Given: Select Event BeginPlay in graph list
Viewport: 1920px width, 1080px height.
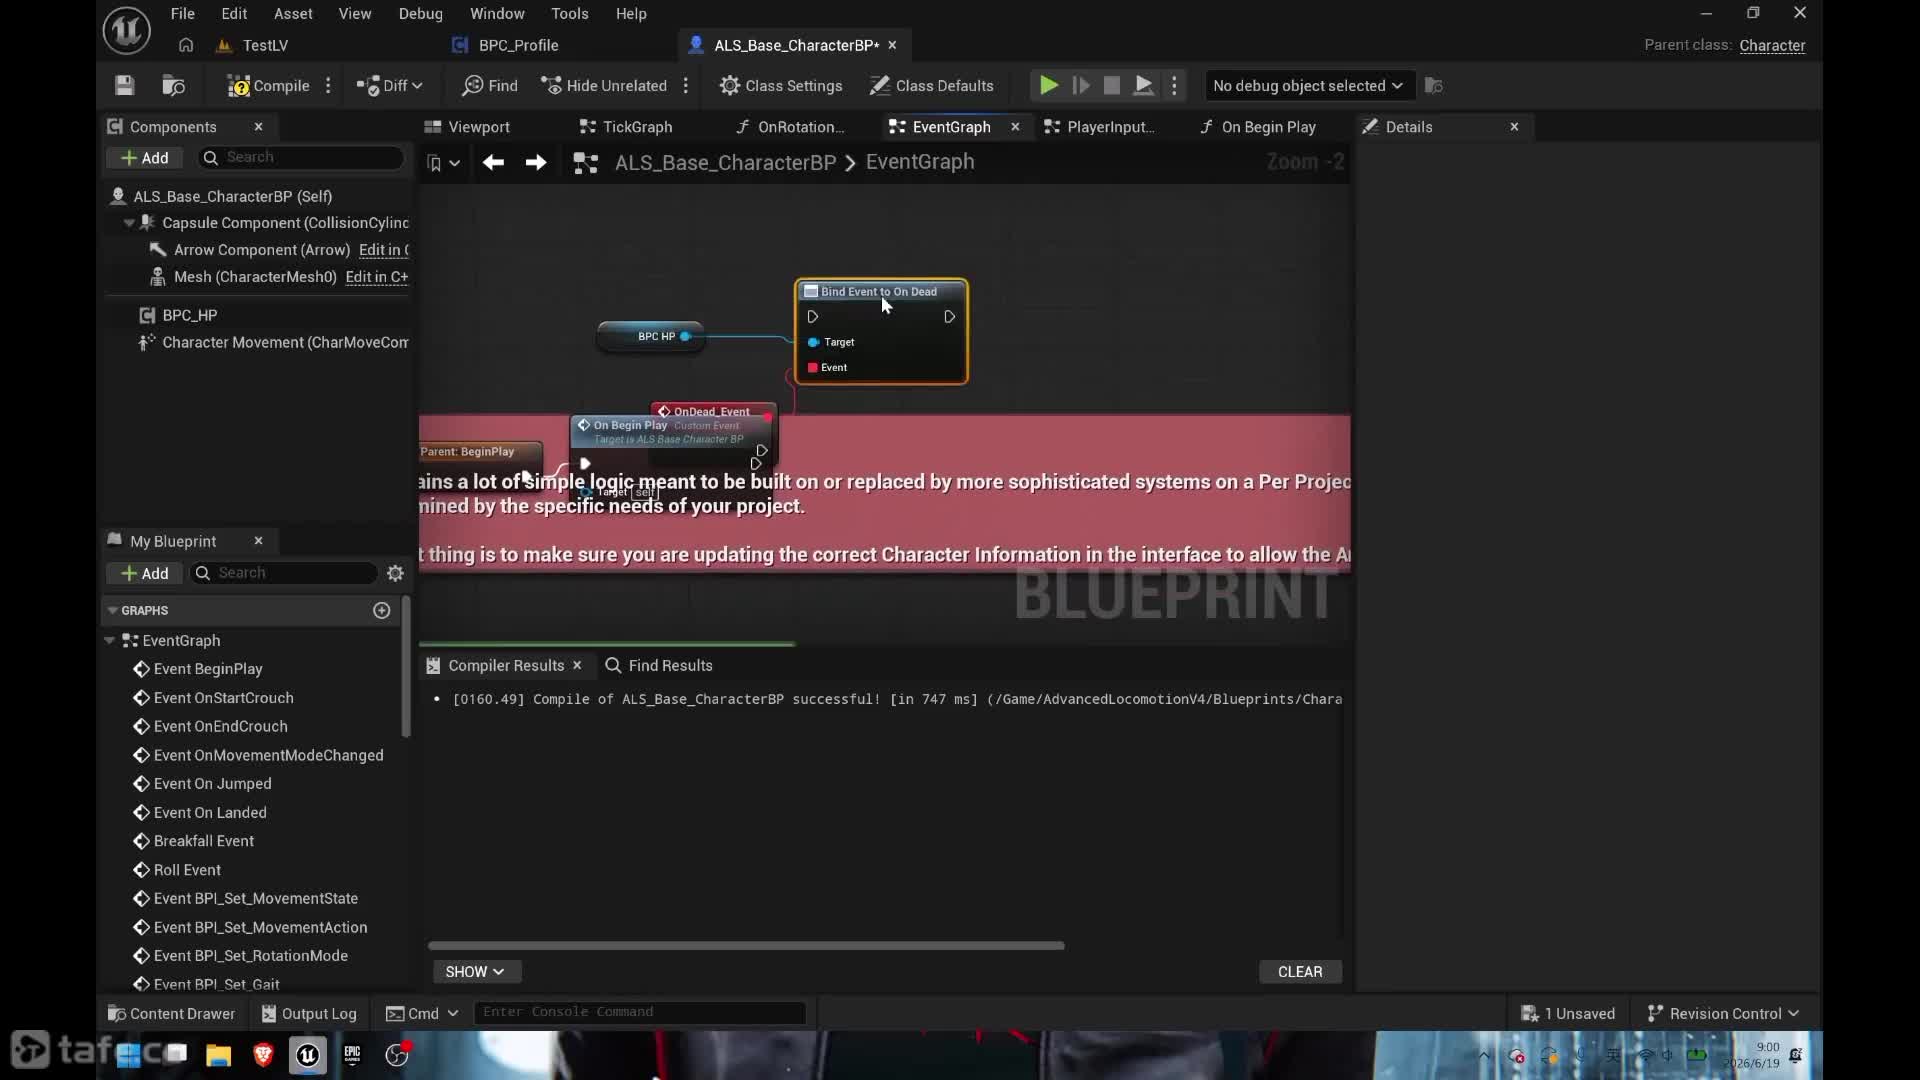Looking at the screenshot, I should point(207,669).
